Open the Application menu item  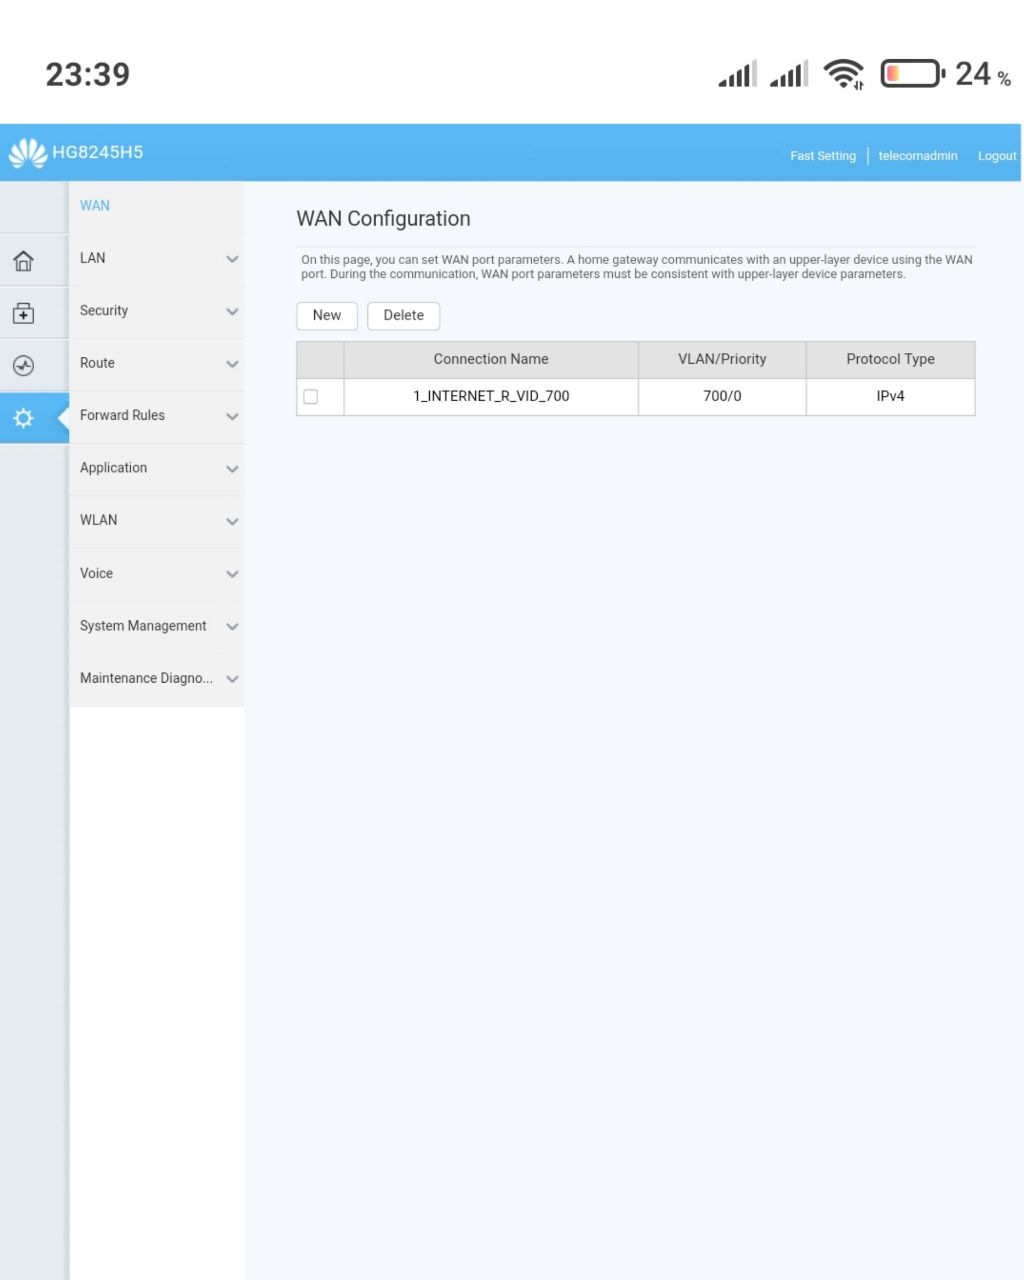(156, 468)
